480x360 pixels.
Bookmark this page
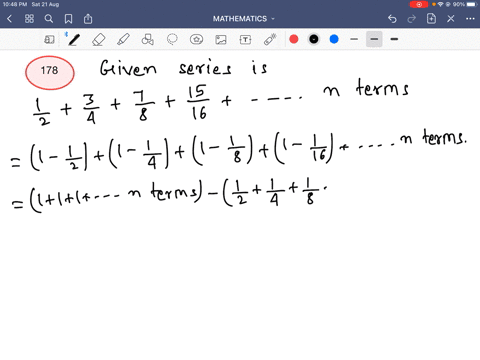click(x=68, y=19)
